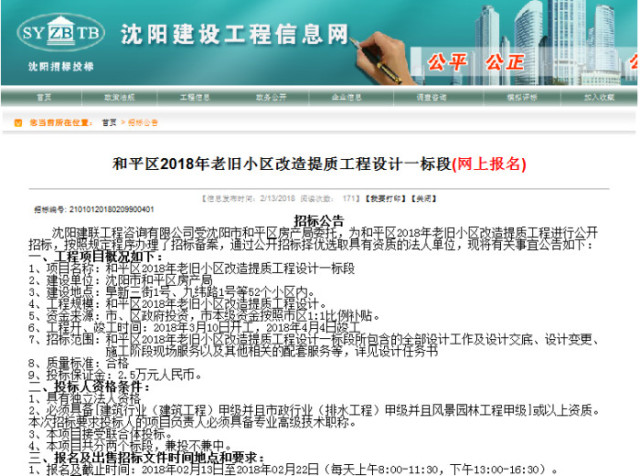Select the 调查咨询 navigation item
Screen dimensions: 640x476
coord(431,97)
